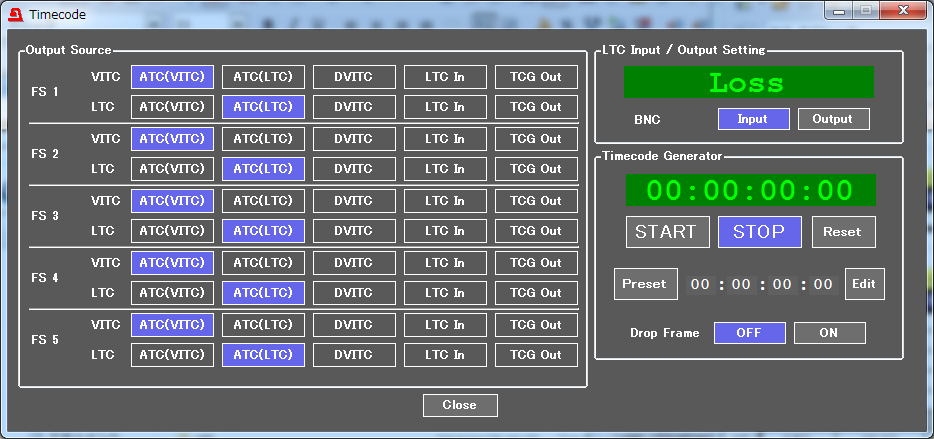Image resolution: width=934 pixels, height=439 pixels.
Task: Set FS 5 VITC to ATC(LTC)
Action: (263, 325)
